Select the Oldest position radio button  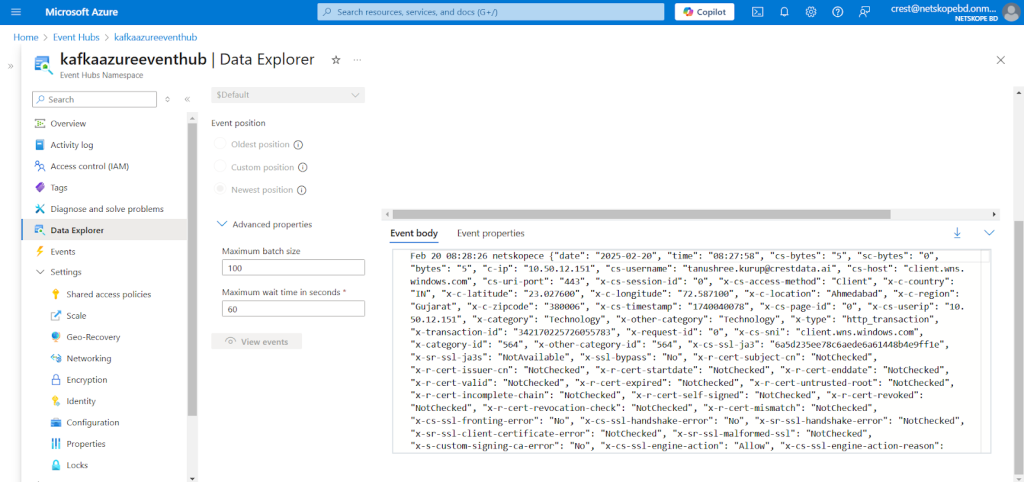pyautogui.click(x=220, y=144)
